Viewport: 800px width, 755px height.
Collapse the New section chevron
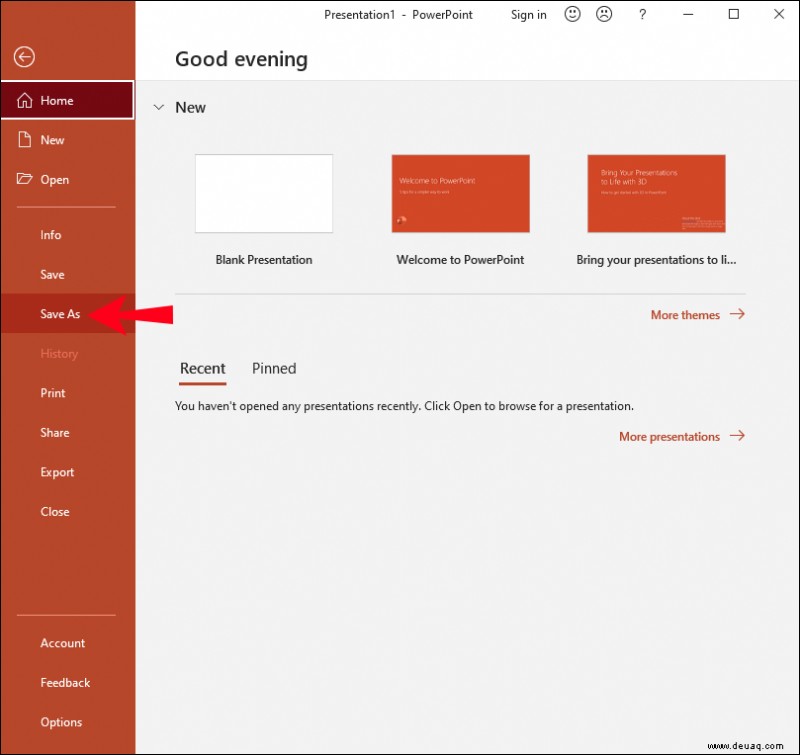(159, 107)
